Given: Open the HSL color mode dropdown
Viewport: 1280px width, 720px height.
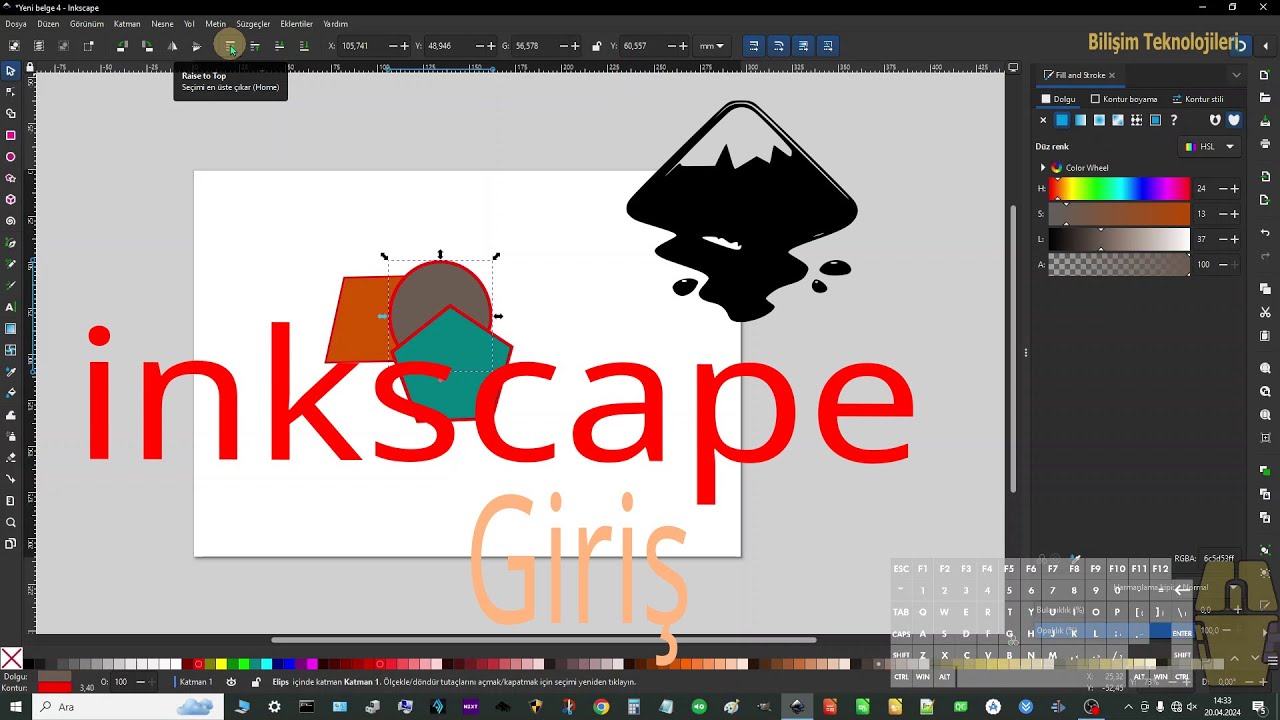Looking at the screenshot, I should point(1210,147).
